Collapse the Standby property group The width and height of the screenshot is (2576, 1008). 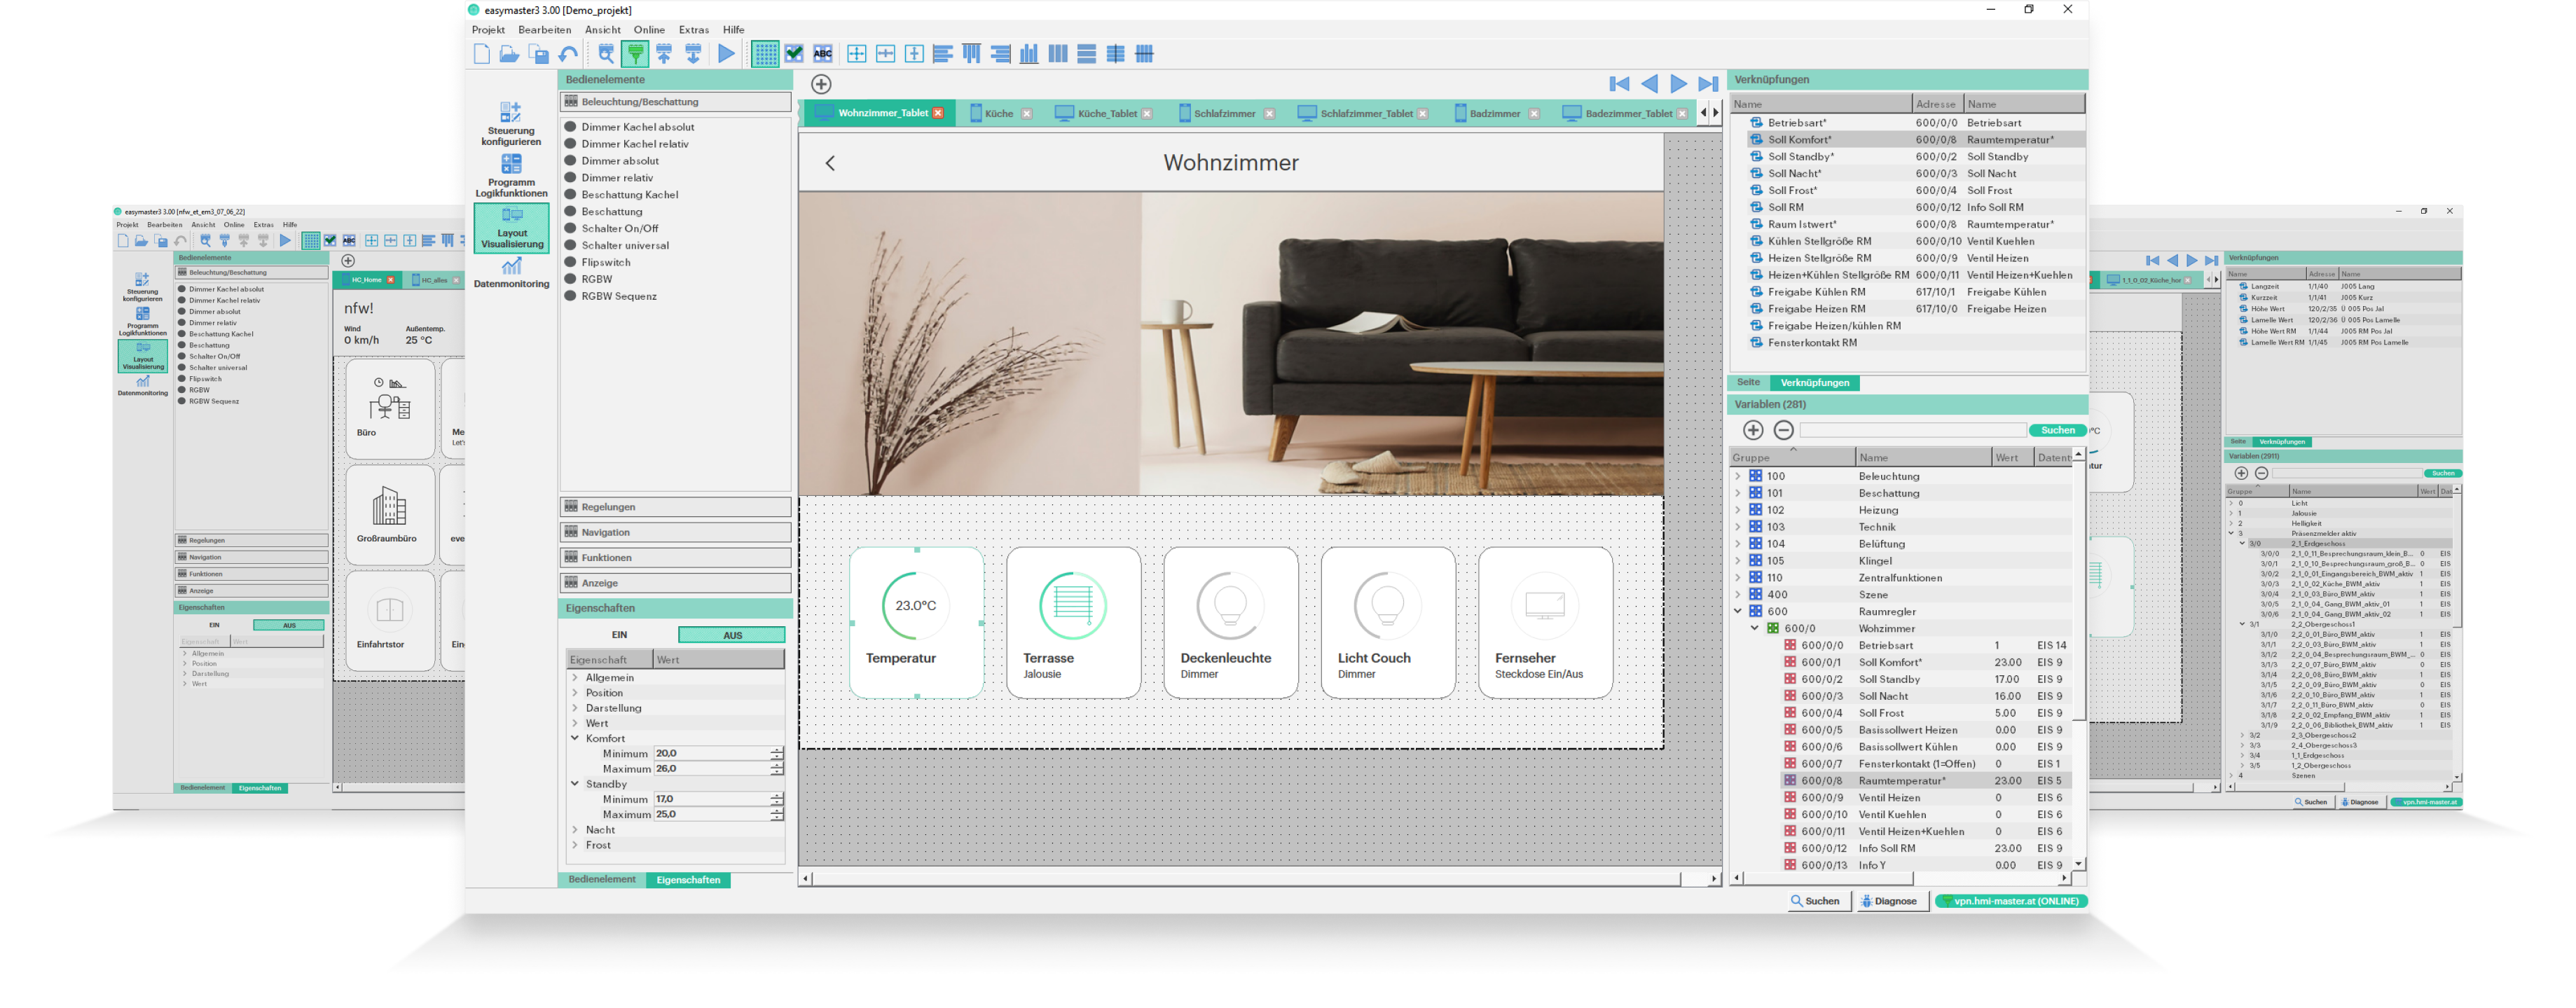(575, 784)
